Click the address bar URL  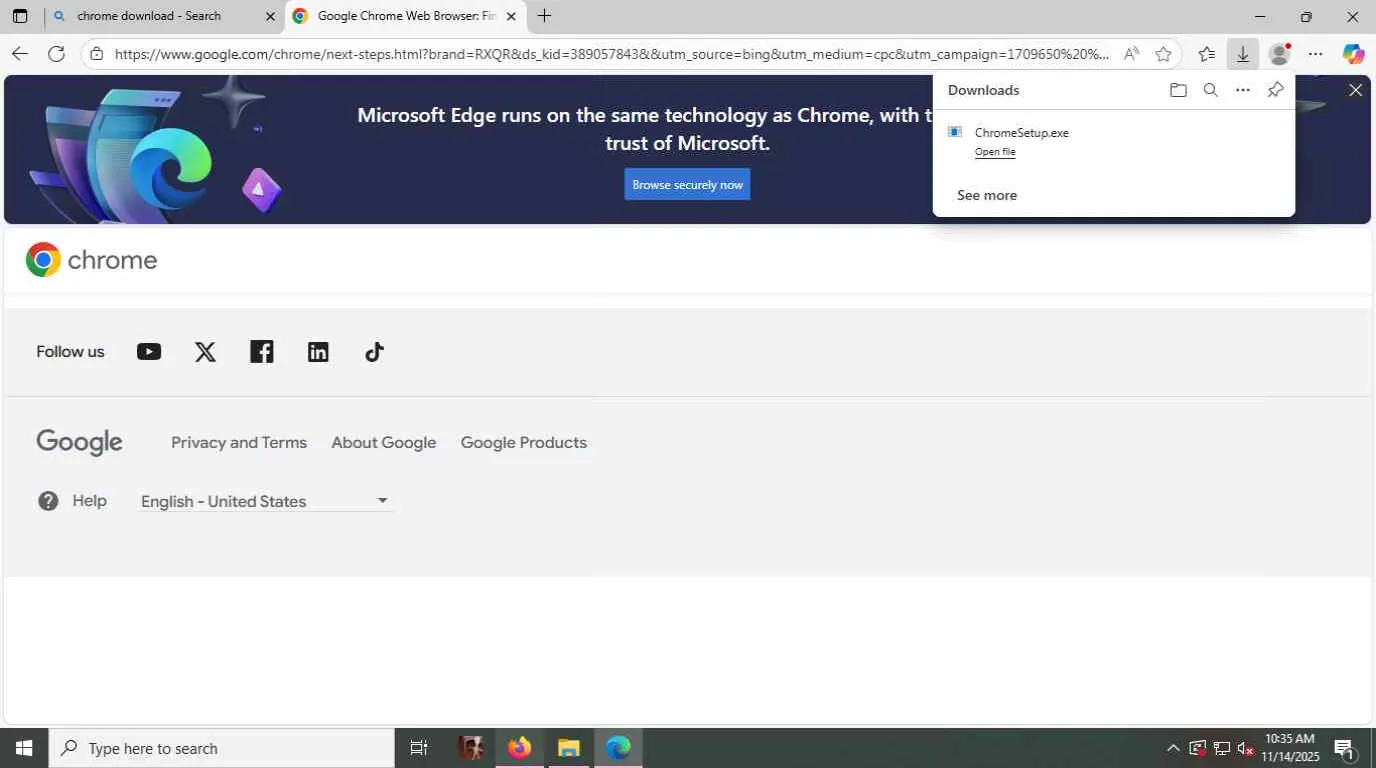click(x=611, y=54)
